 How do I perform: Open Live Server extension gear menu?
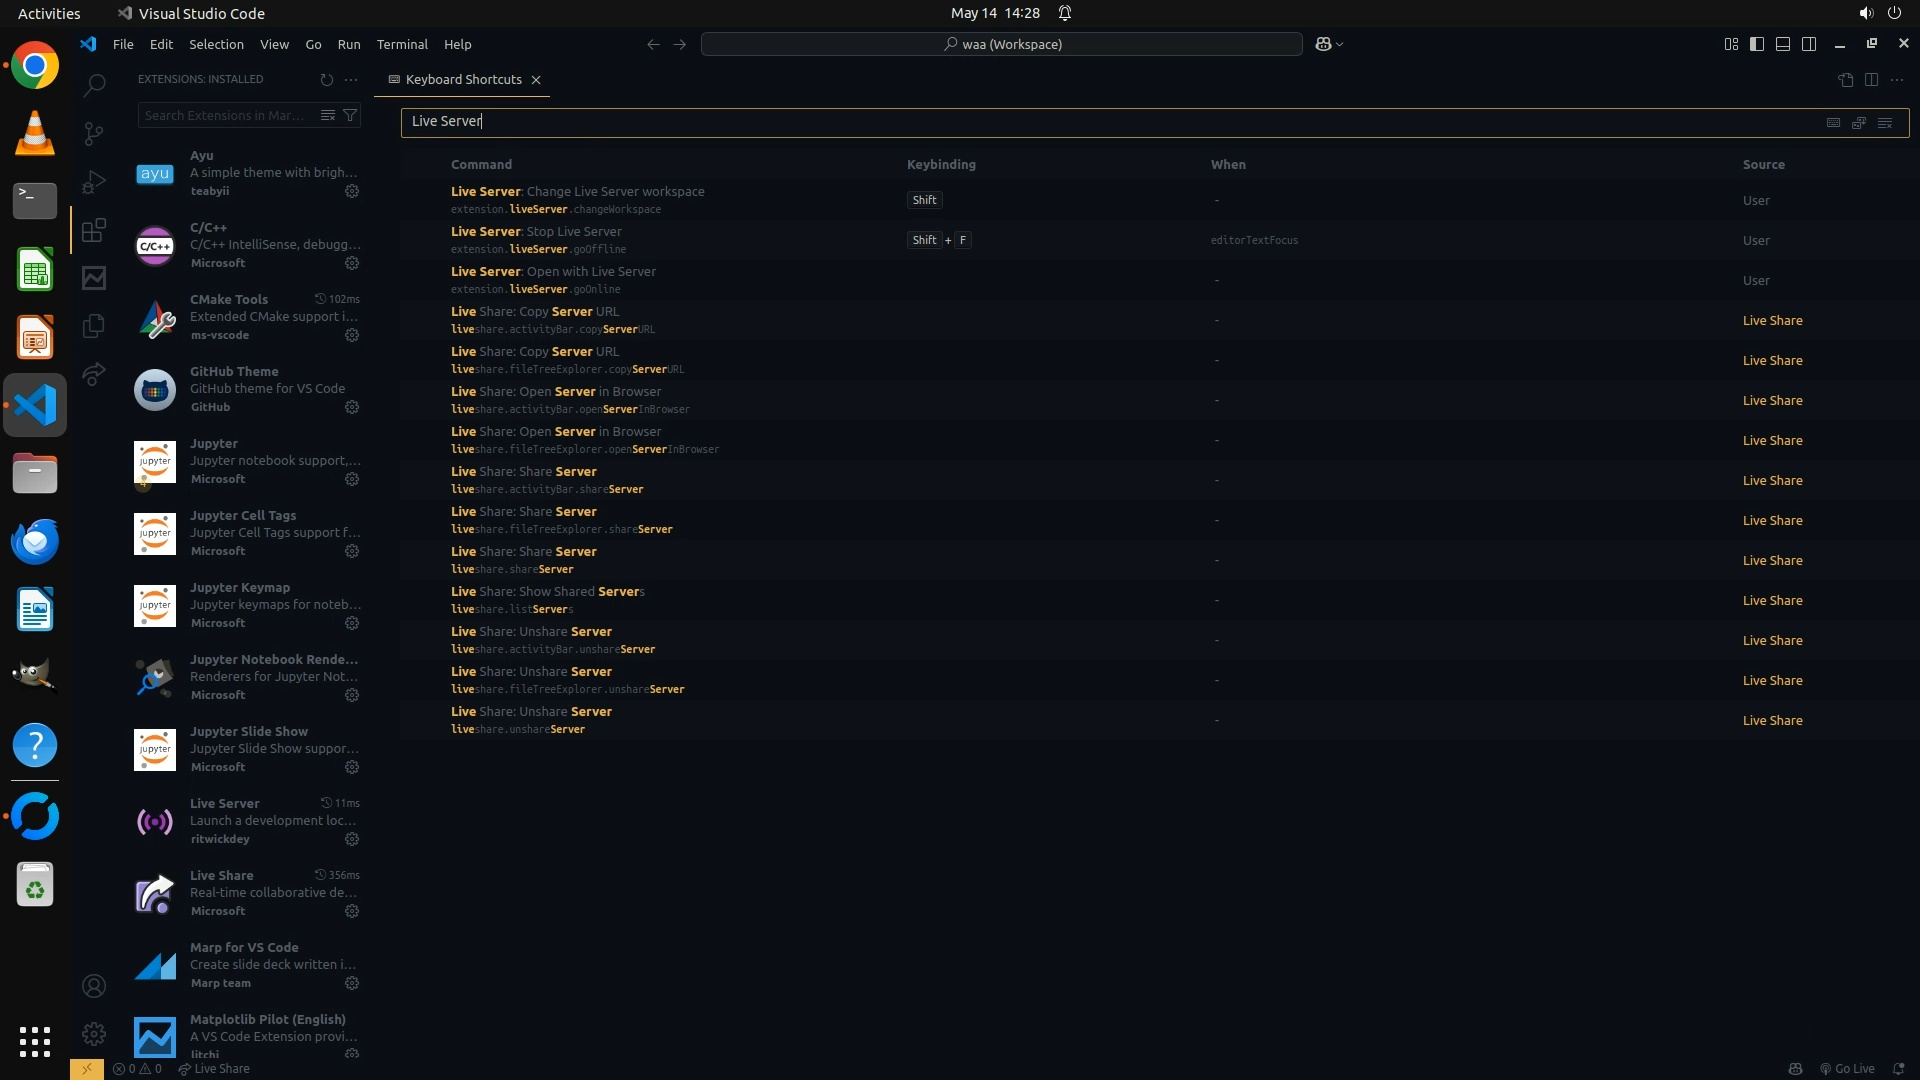[352, 840]
